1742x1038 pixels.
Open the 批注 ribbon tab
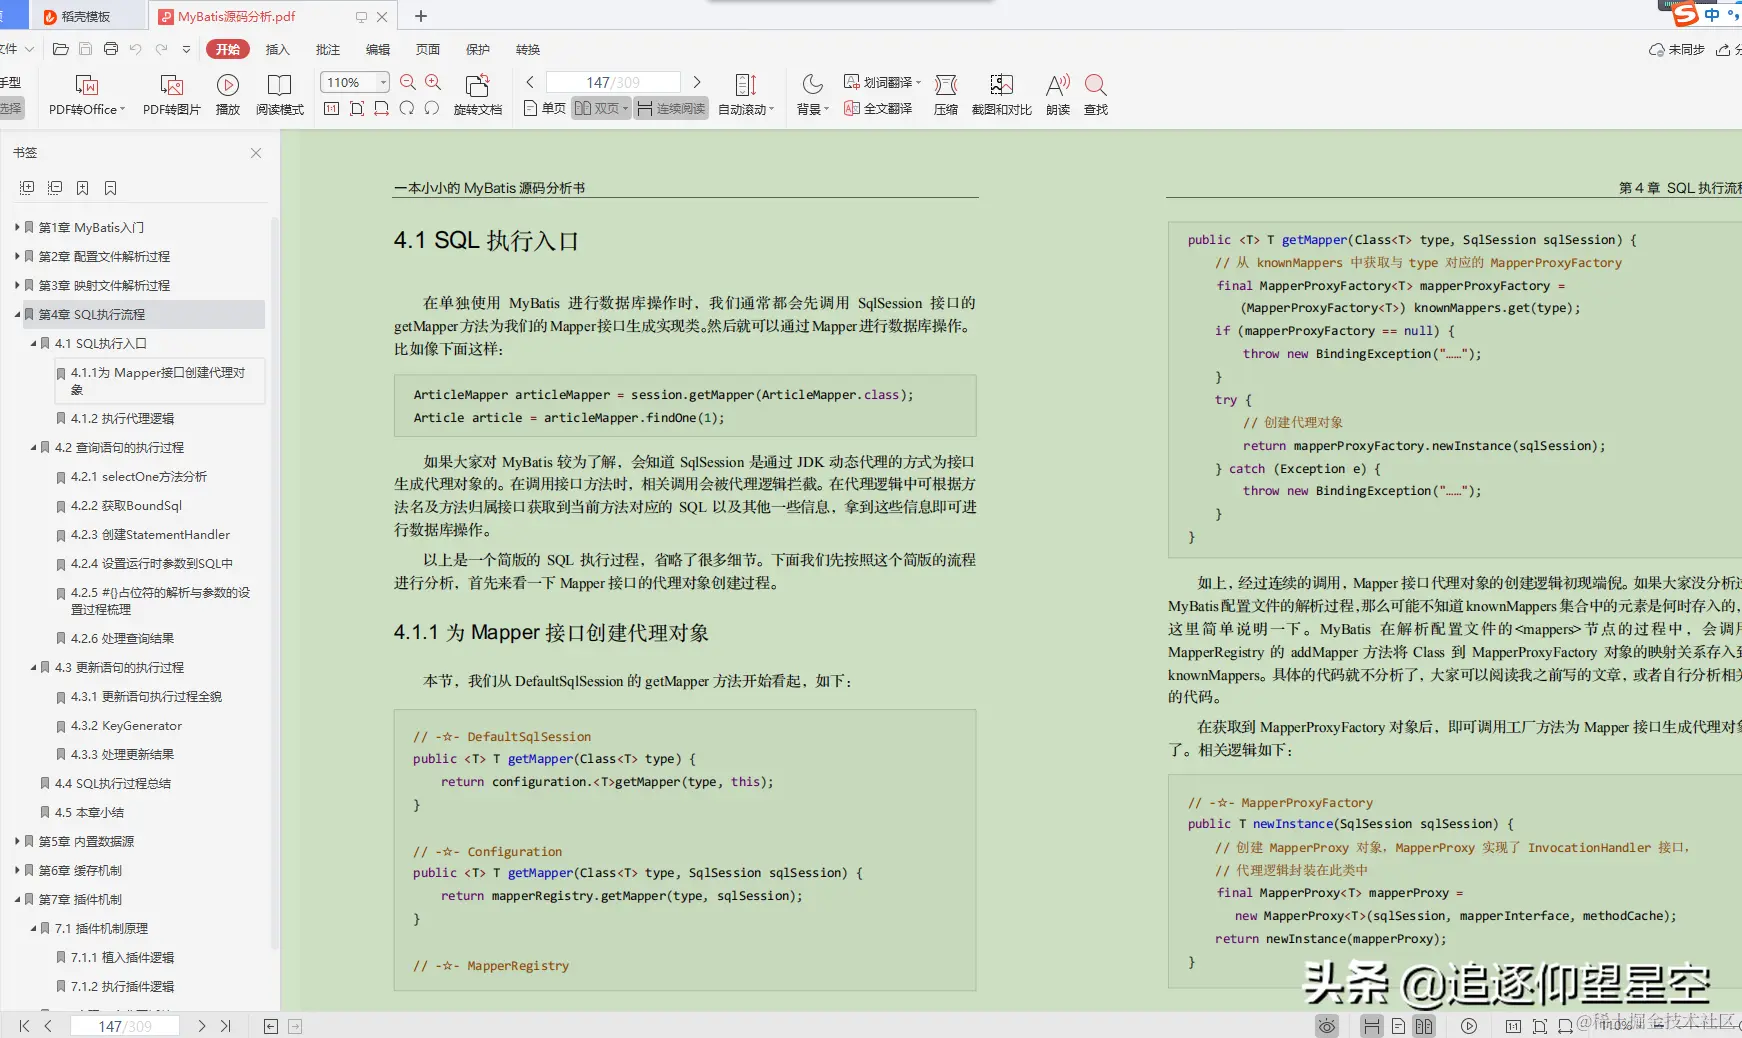327,49
